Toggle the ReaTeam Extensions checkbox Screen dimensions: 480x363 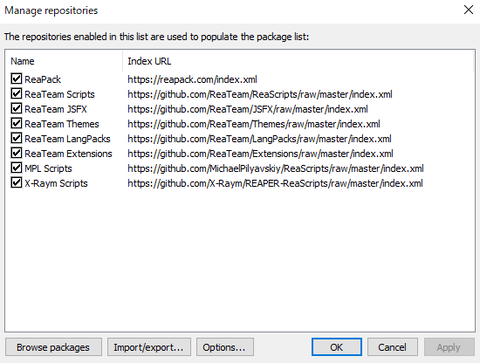[16, 153]
